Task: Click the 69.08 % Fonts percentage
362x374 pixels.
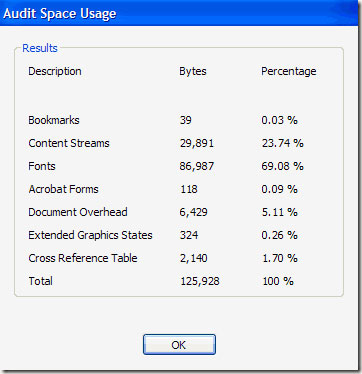Action: pyautogui.click(x=282, y=166)
